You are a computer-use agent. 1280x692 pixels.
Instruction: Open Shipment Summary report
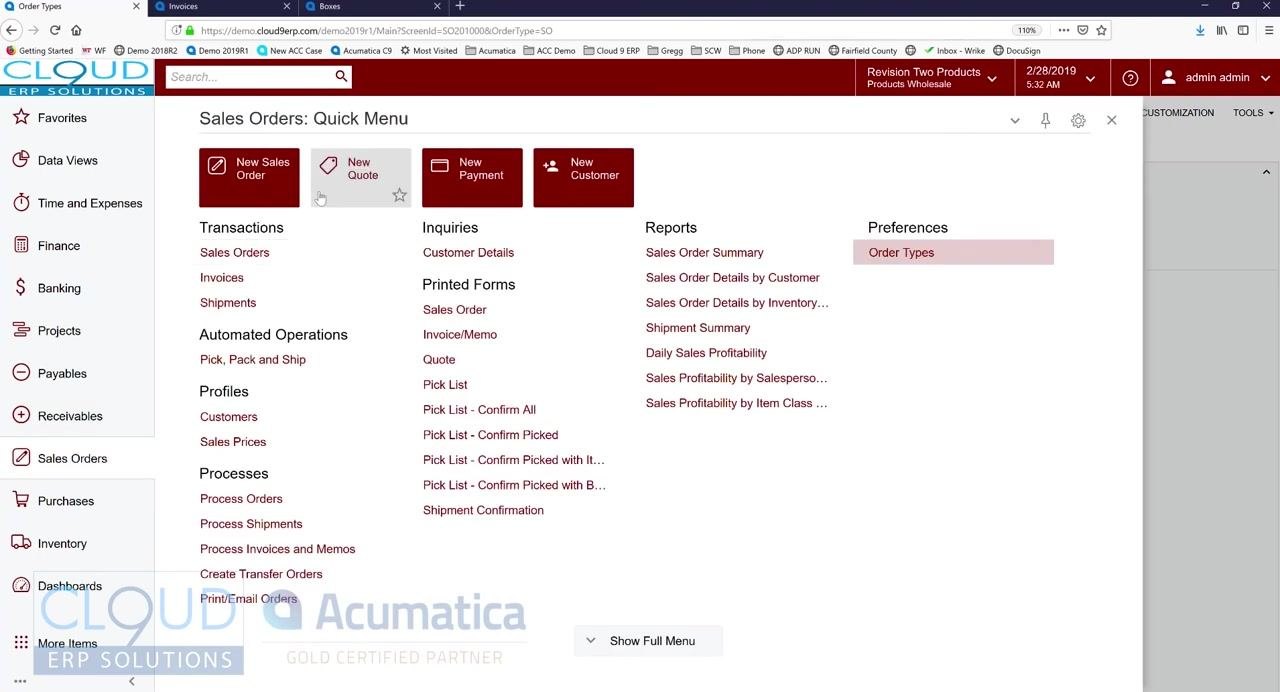698,328
